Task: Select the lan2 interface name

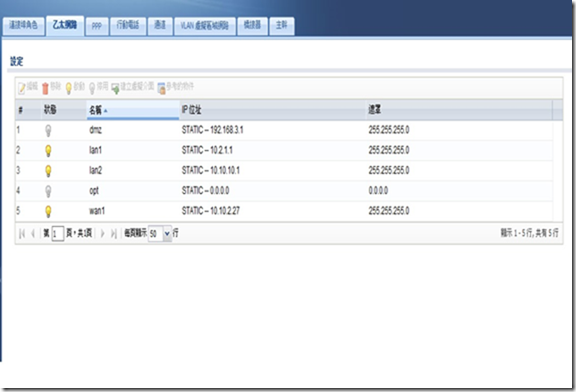Action: [x=96, y=170]
